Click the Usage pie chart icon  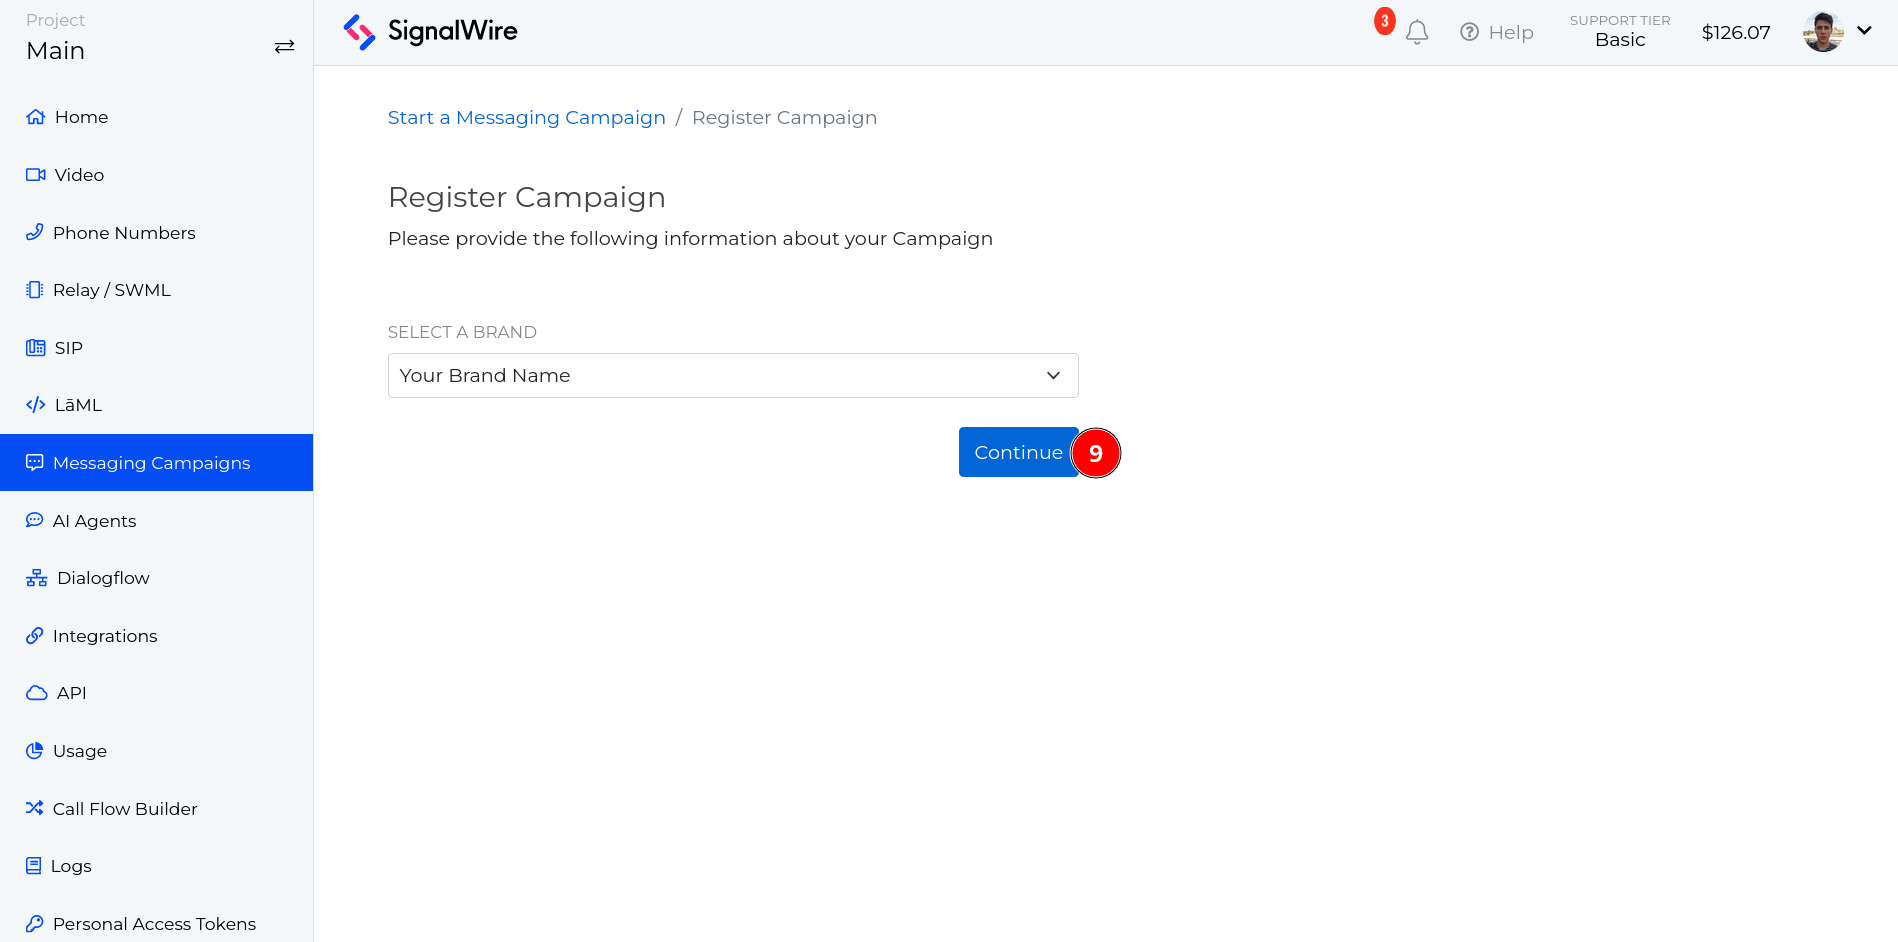click(x=35, y=750)
